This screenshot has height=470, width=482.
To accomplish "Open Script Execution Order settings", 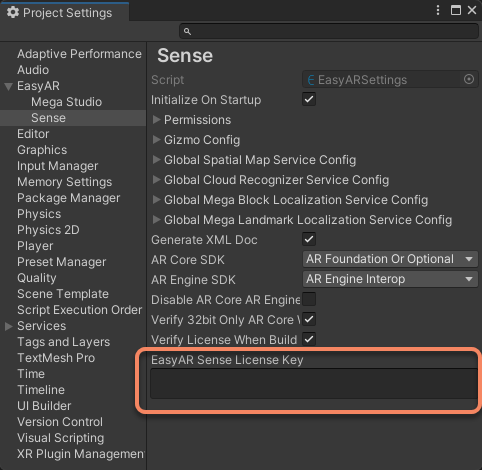I will pyautogui.click(x=80, y=310).
